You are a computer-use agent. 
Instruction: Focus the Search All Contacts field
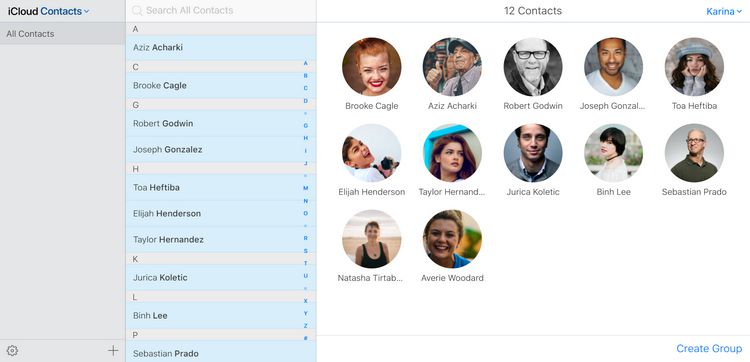[221, 11]
